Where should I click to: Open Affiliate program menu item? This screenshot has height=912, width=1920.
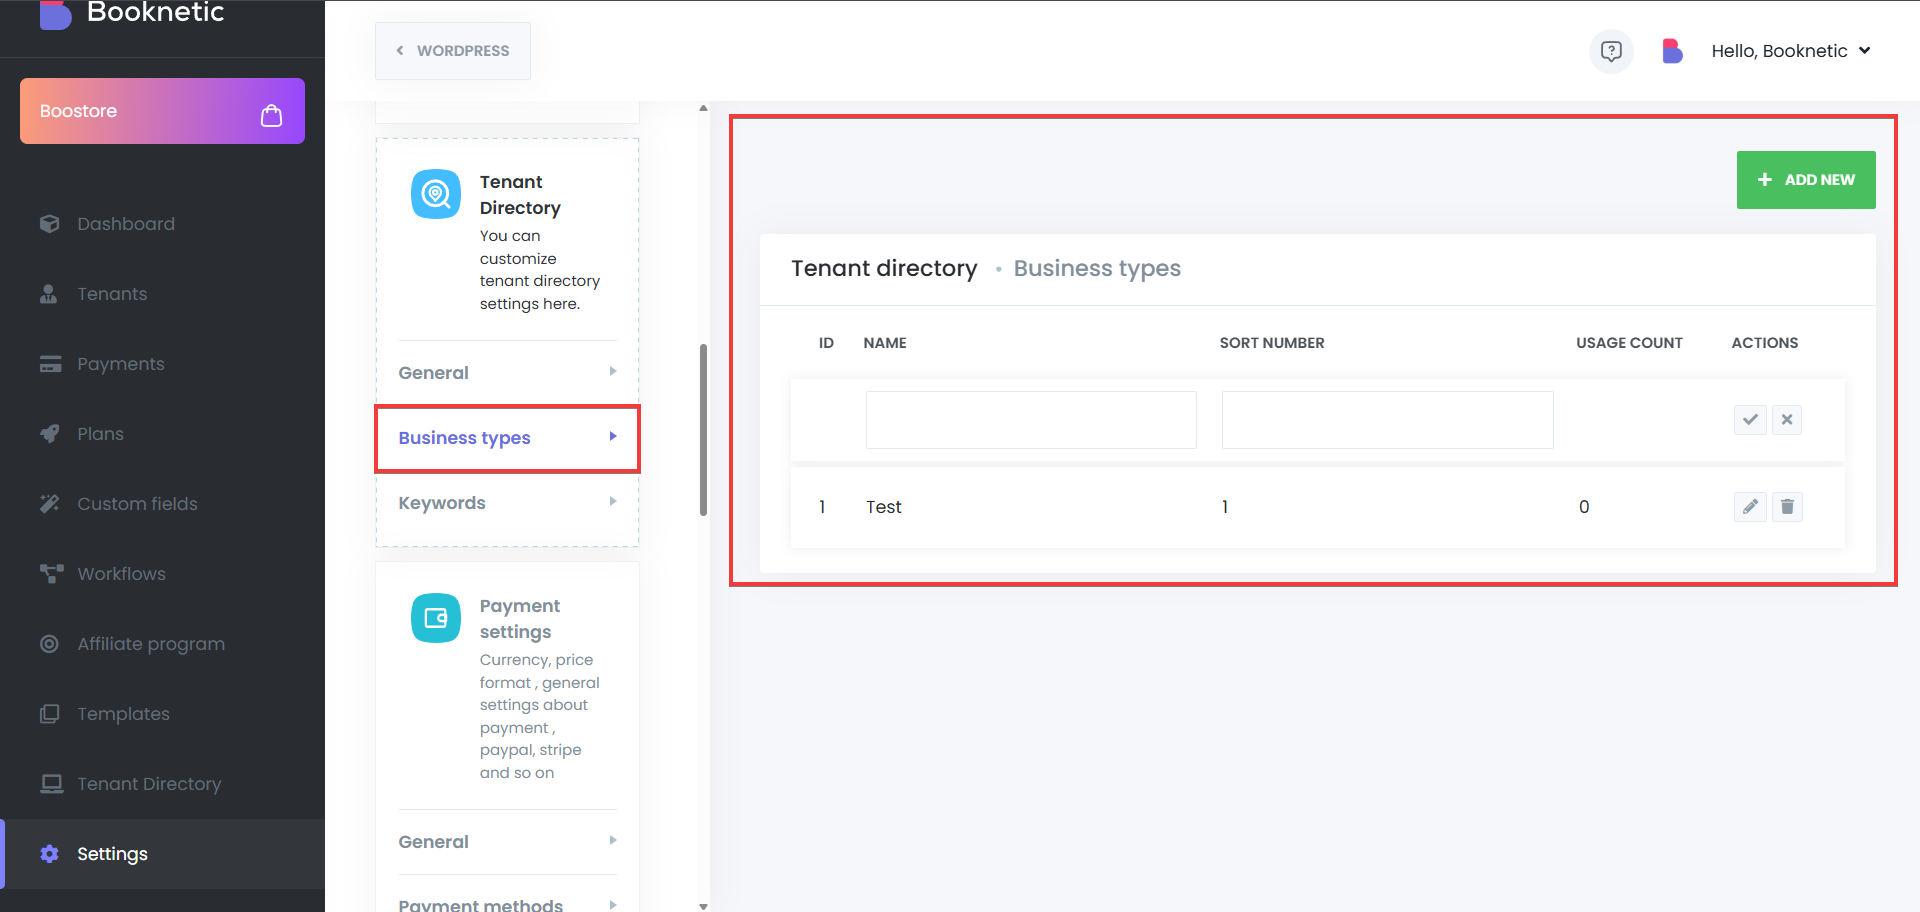tap(162, 644)
